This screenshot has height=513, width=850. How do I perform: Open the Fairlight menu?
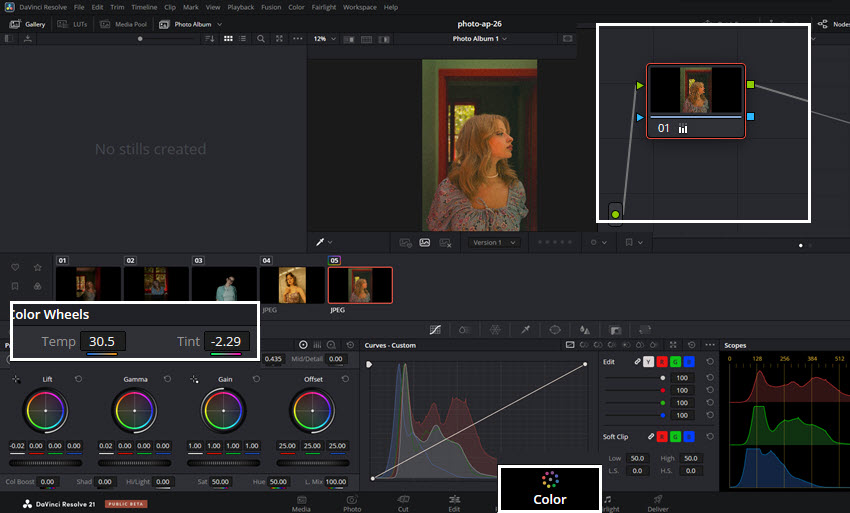click(324, 7)
